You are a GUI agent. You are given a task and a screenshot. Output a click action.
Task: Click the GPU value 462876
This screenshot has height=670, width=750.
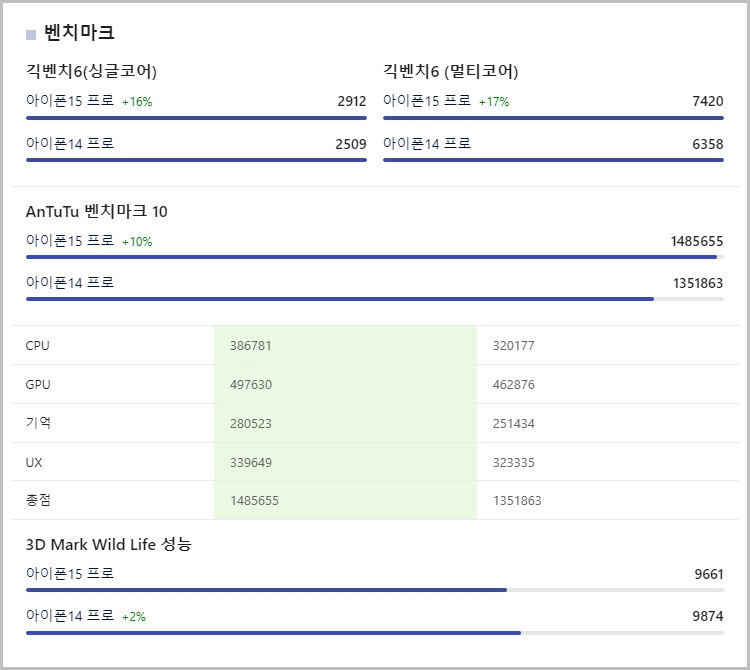pos(514,384)
